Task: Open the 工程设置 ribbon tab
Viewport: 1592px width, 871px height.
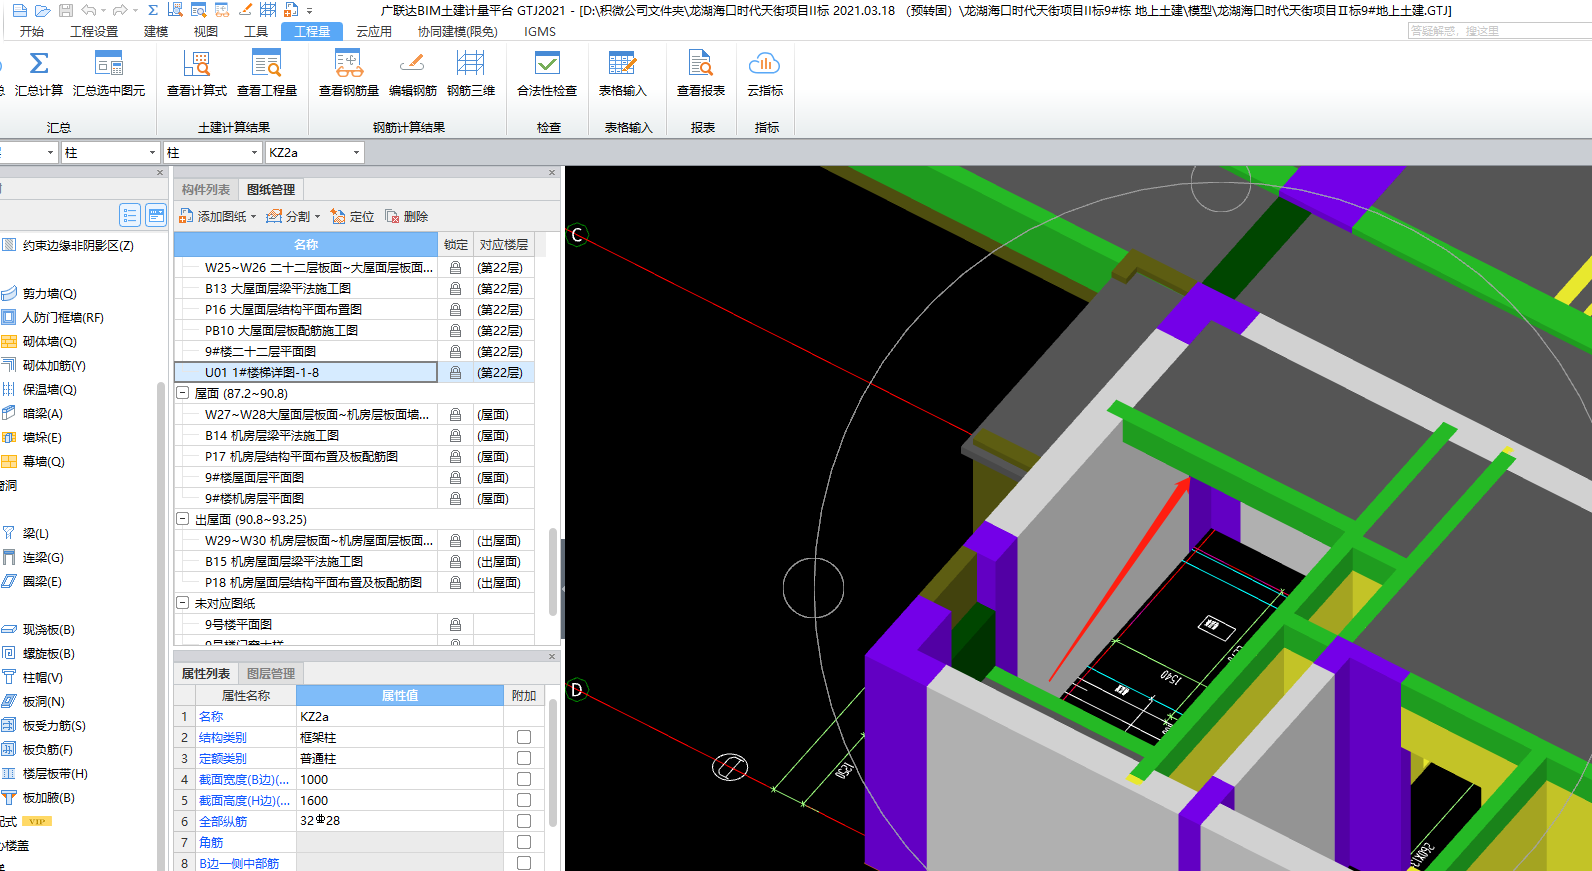Action: 94,32
